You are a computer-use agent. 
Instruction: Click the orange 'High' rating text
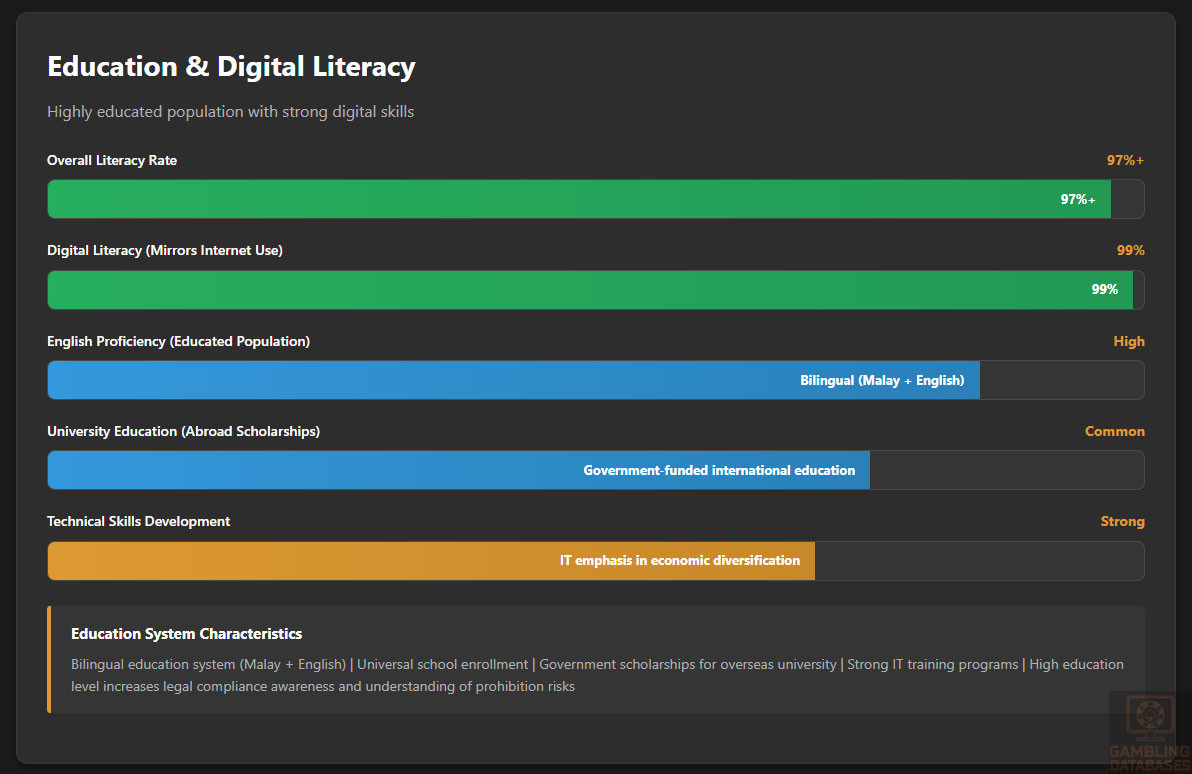(x=1129, y=341)
